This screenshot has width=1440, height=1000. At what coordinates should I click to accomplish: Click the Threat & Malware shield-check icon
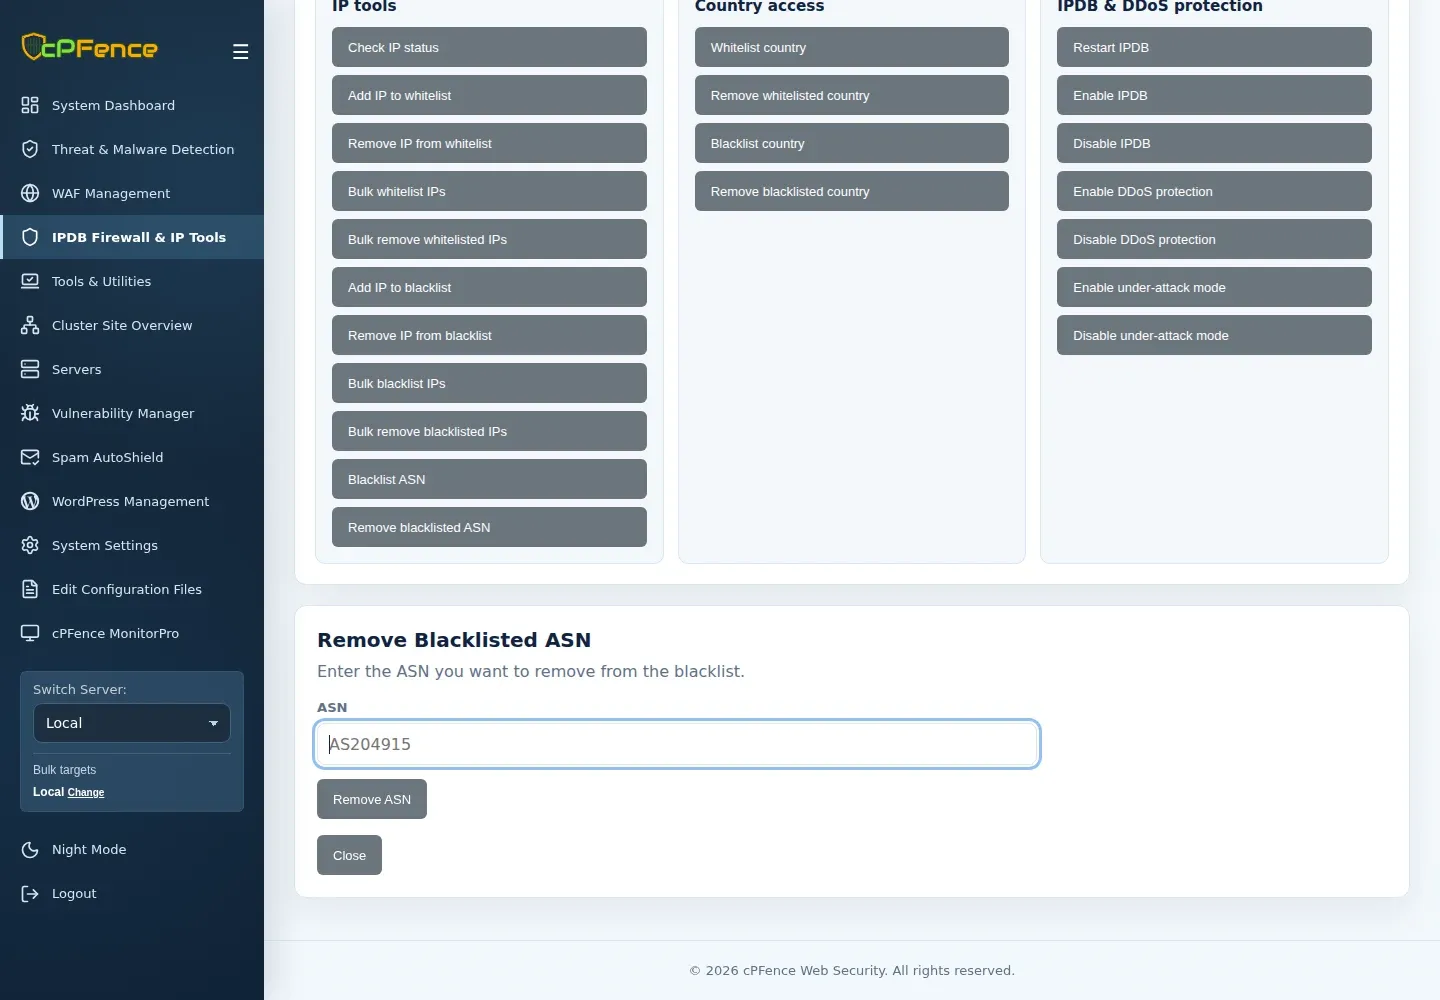pyautogui.click(x=30, y=149)
